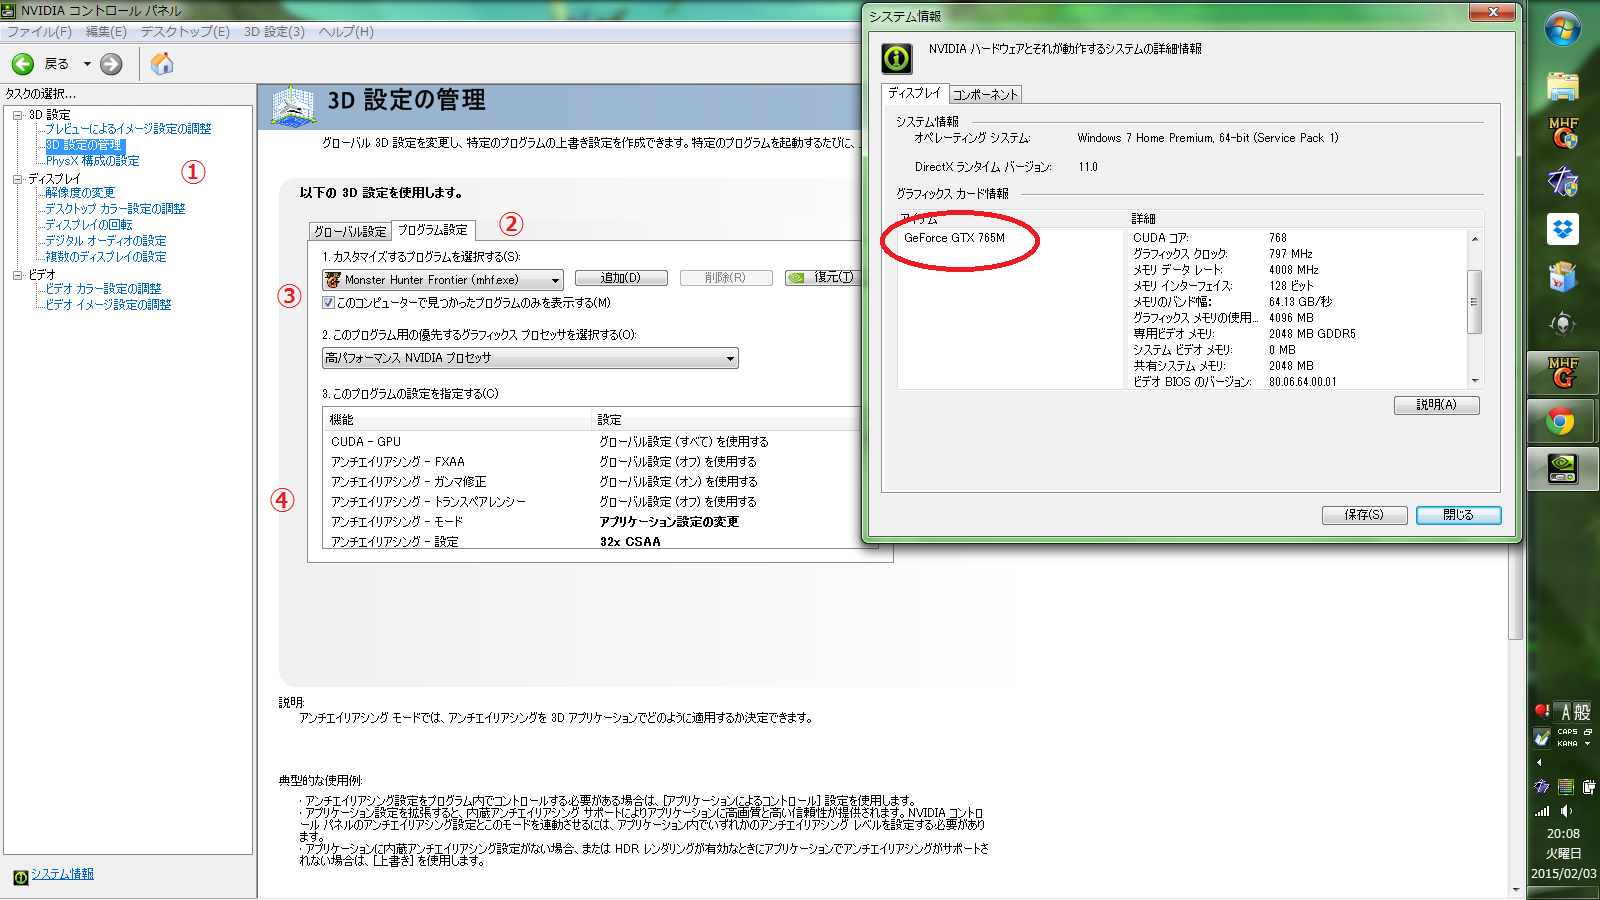1600x900 pixels.
Task: Select the プログラム設定 tab
Action: pos(433,230)
